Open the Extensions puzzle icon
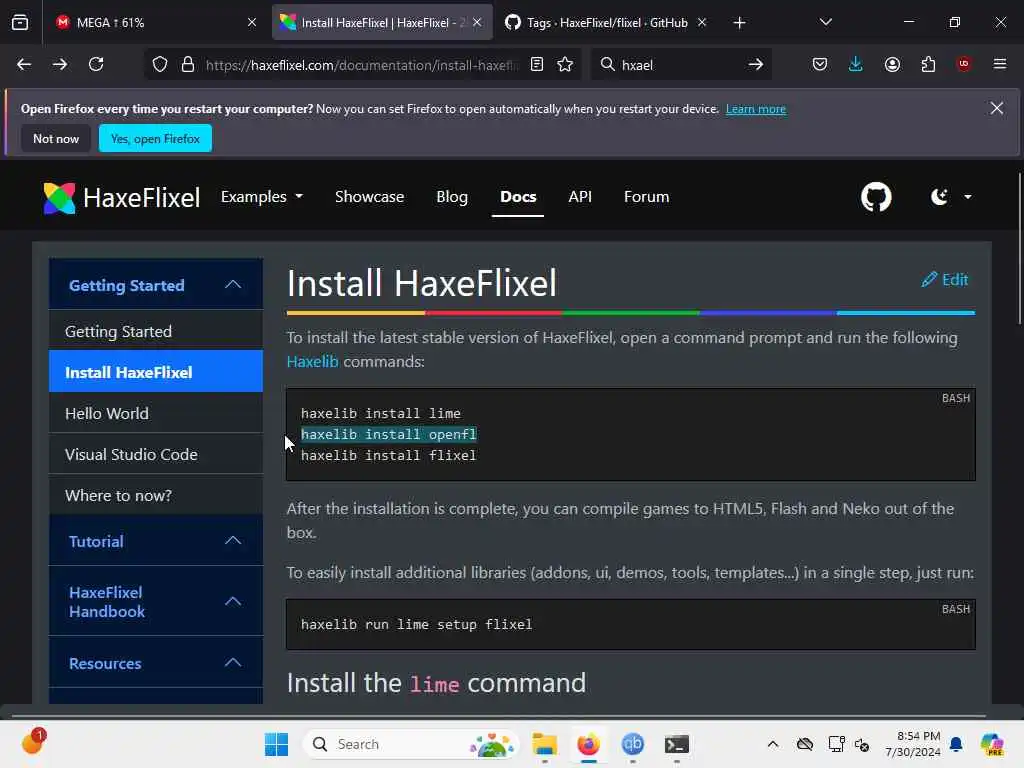 pyautogui.click(x=928, y=64)
